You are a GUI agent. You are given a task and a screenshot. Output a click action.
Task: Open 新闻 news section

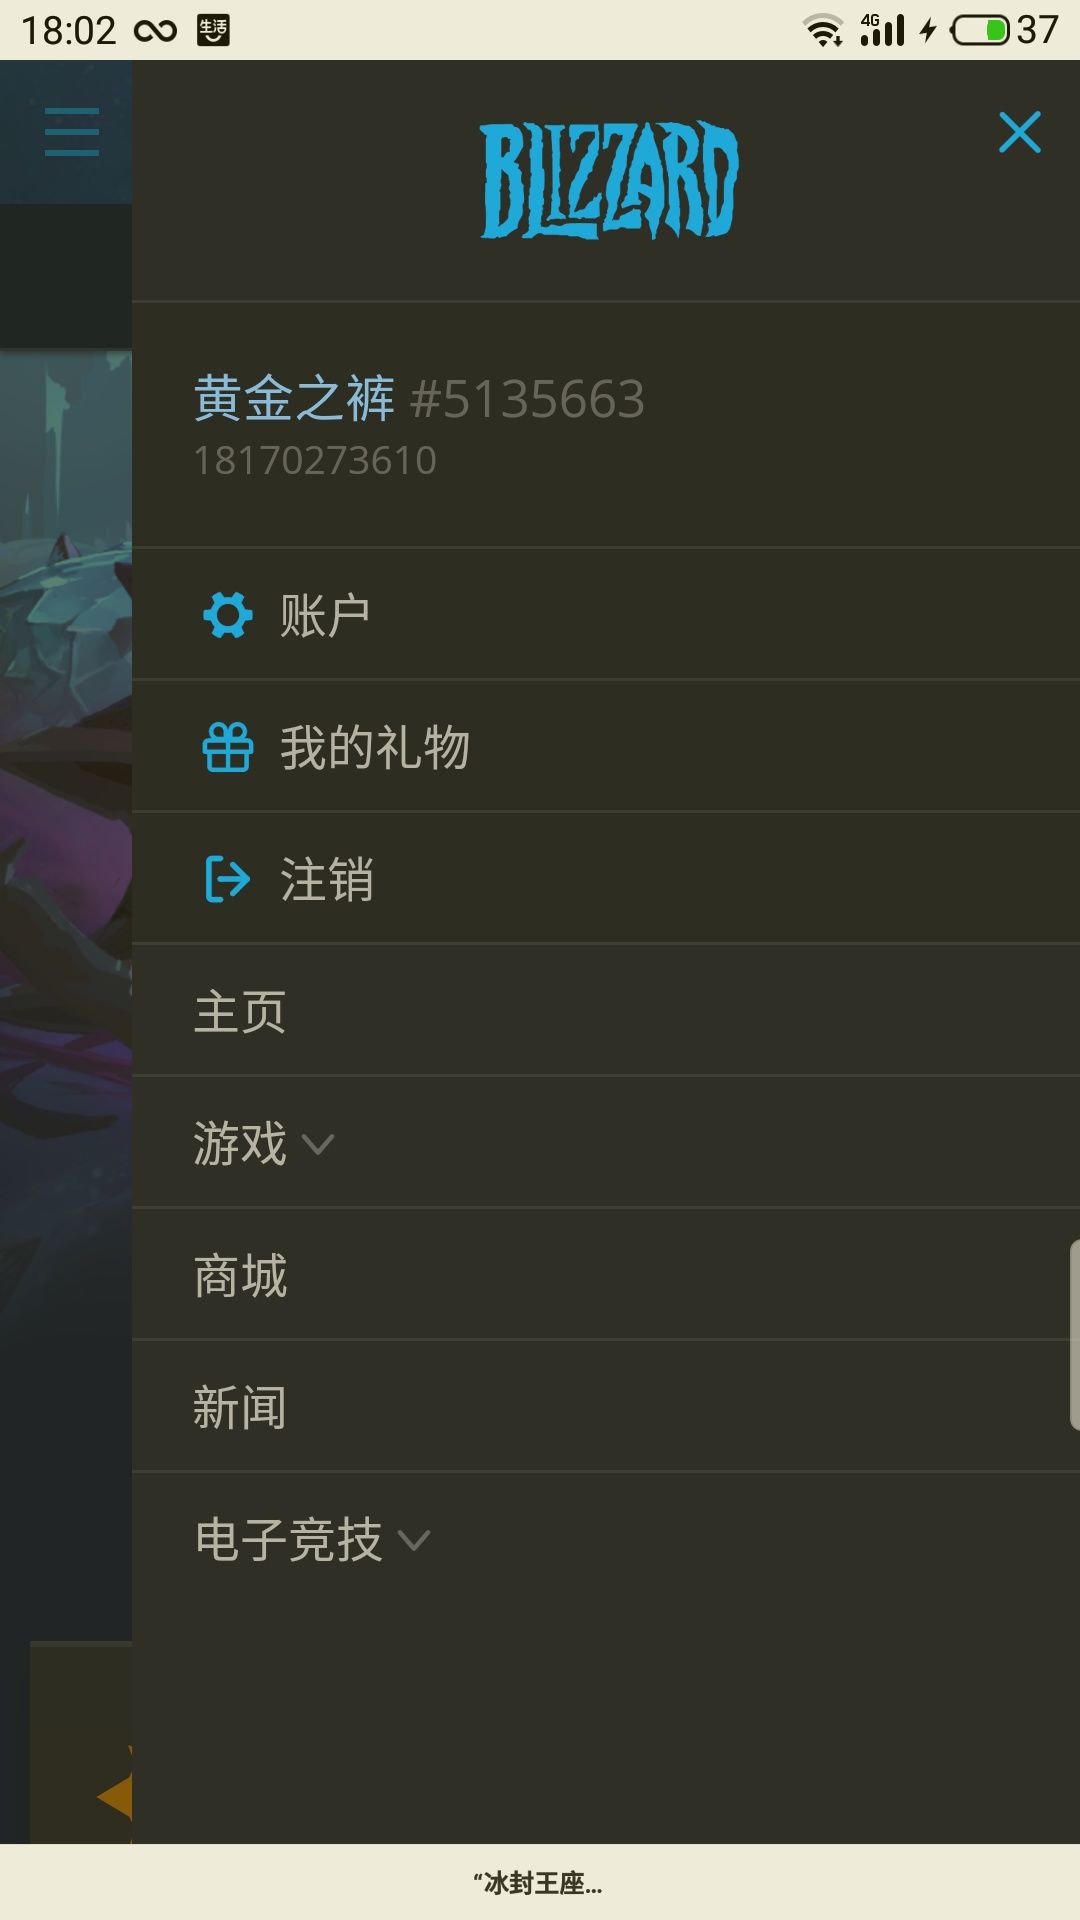pyautogui.click(x=606, y=1407)
